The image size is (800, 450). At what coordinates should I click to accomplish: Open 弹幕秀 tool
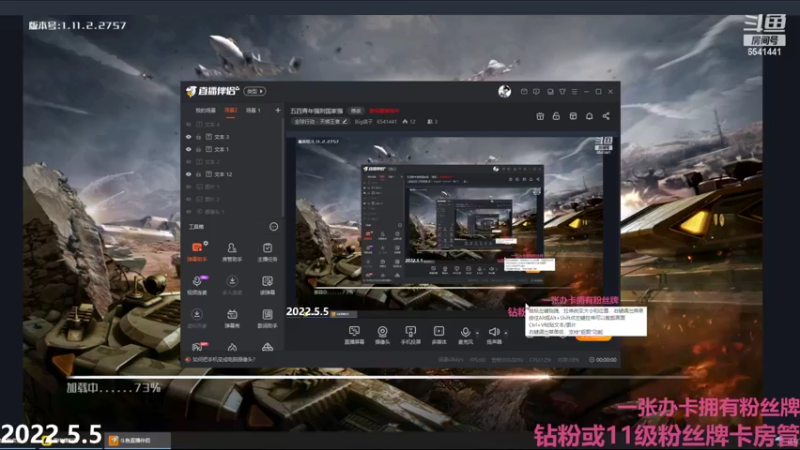click(x=232, y=318)
